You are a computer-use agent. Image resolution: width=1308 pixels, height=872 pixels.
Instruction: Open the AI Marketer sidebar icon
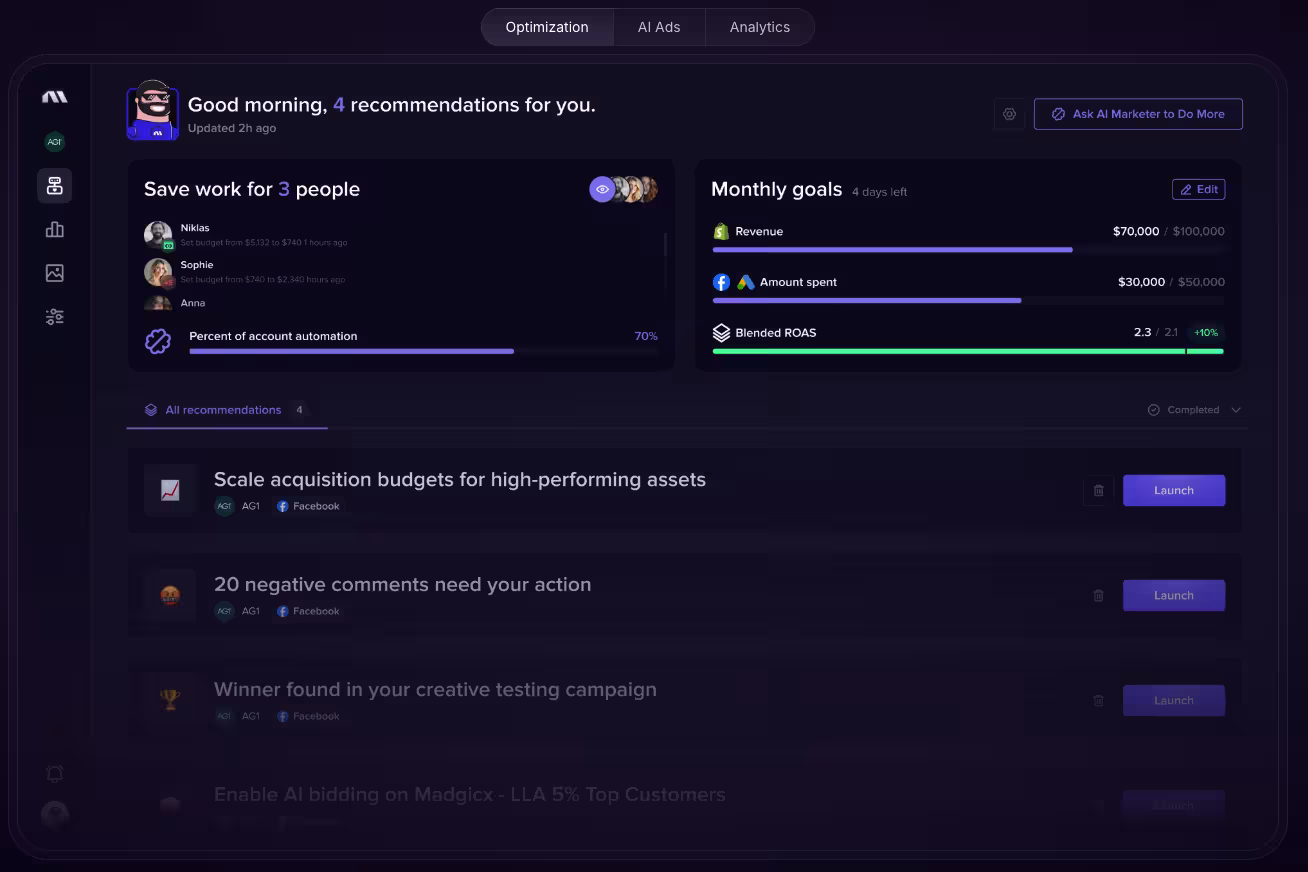[x=55, y=186]
